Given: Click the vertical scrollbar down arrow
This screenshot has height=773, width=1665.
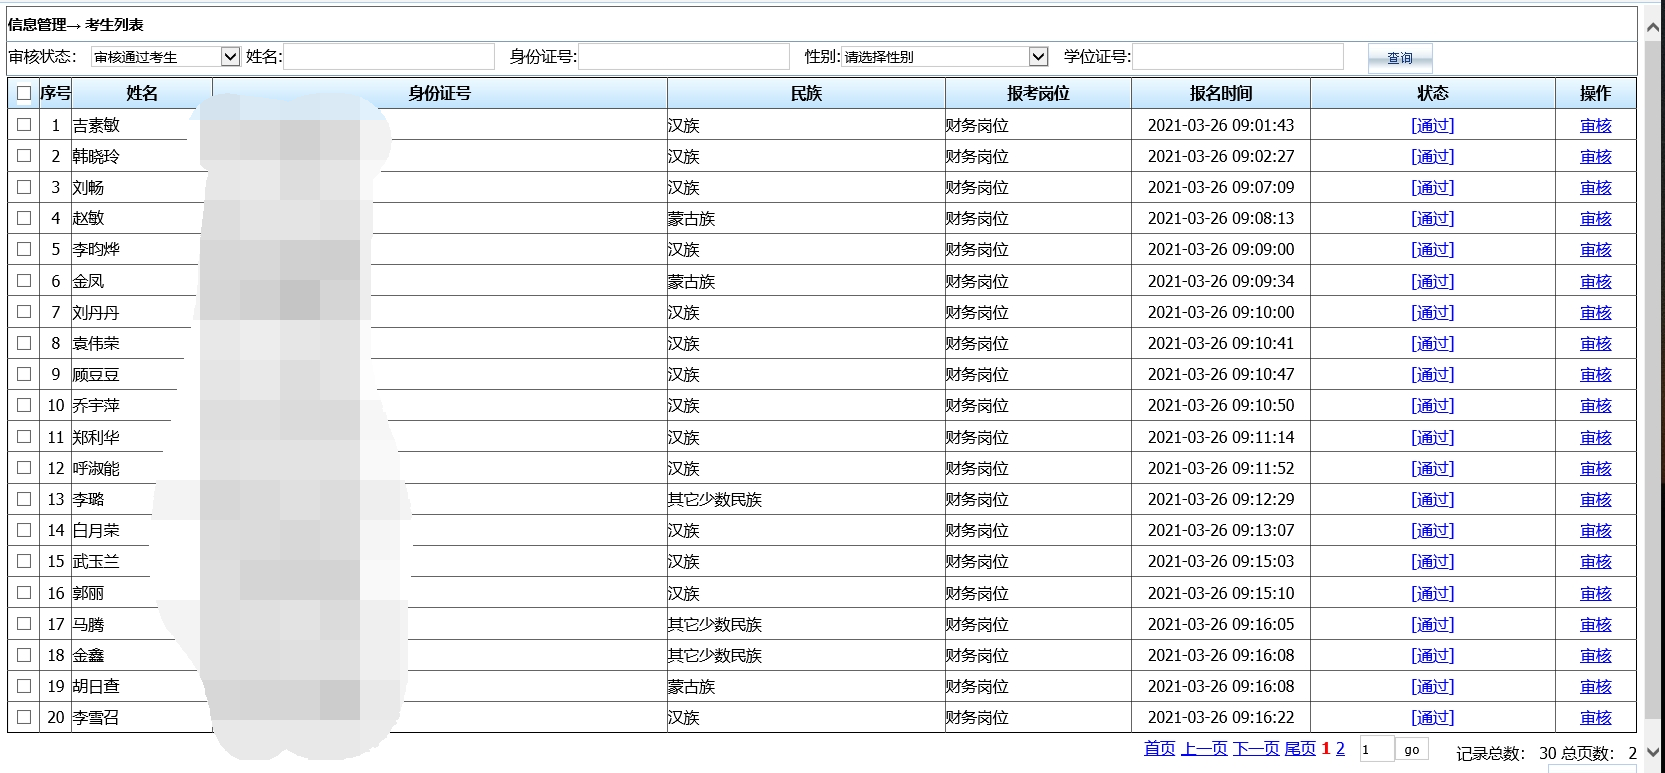Looking at the screenshot, I should point(1654,752).
